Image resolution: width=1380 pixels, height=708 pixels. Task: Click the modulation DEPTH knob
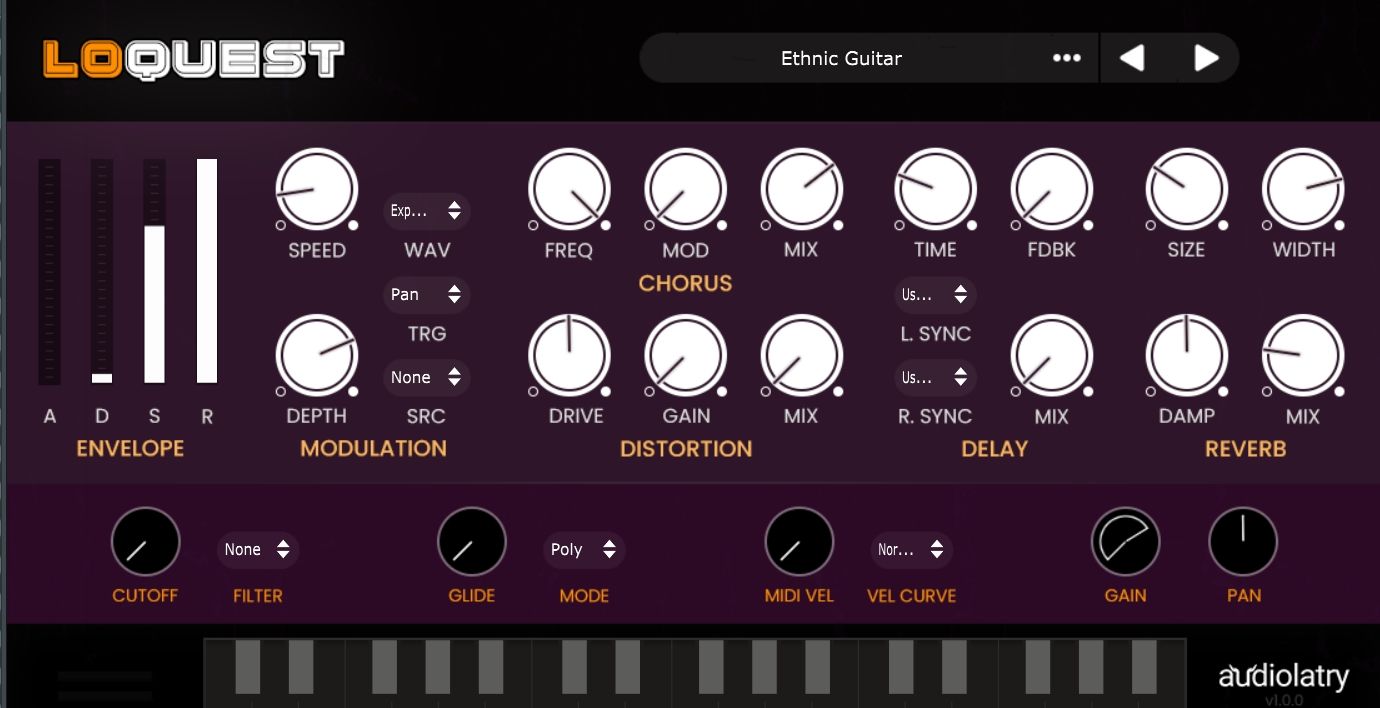[317, 355]
